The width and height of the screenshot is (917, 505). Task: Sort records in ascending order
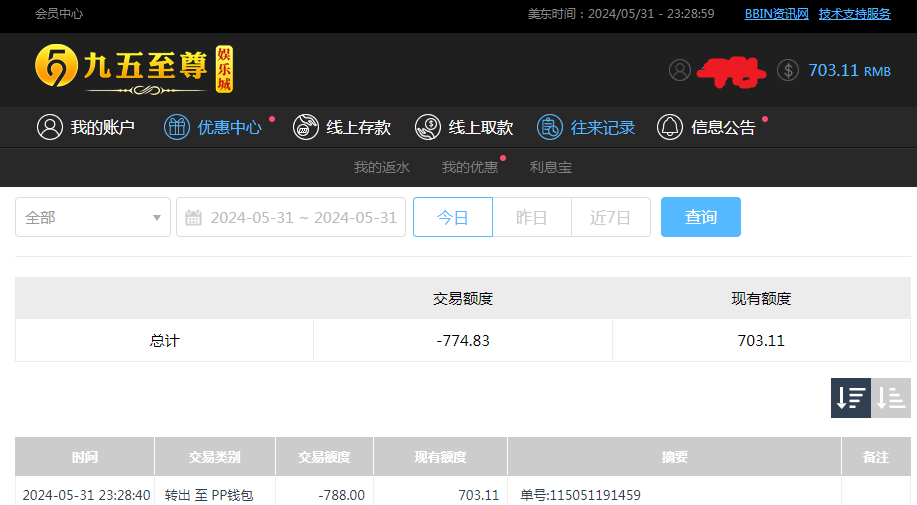tap(891, 398)
